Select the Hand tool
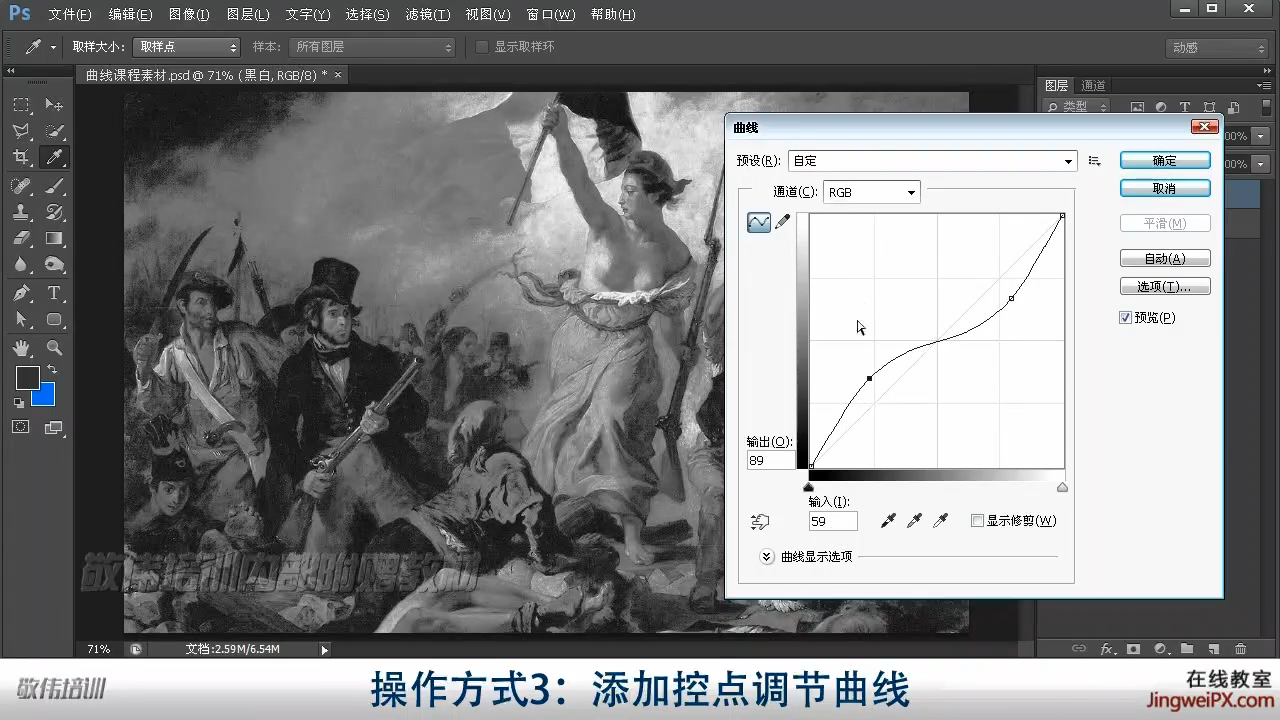 [x=21, y=348]
